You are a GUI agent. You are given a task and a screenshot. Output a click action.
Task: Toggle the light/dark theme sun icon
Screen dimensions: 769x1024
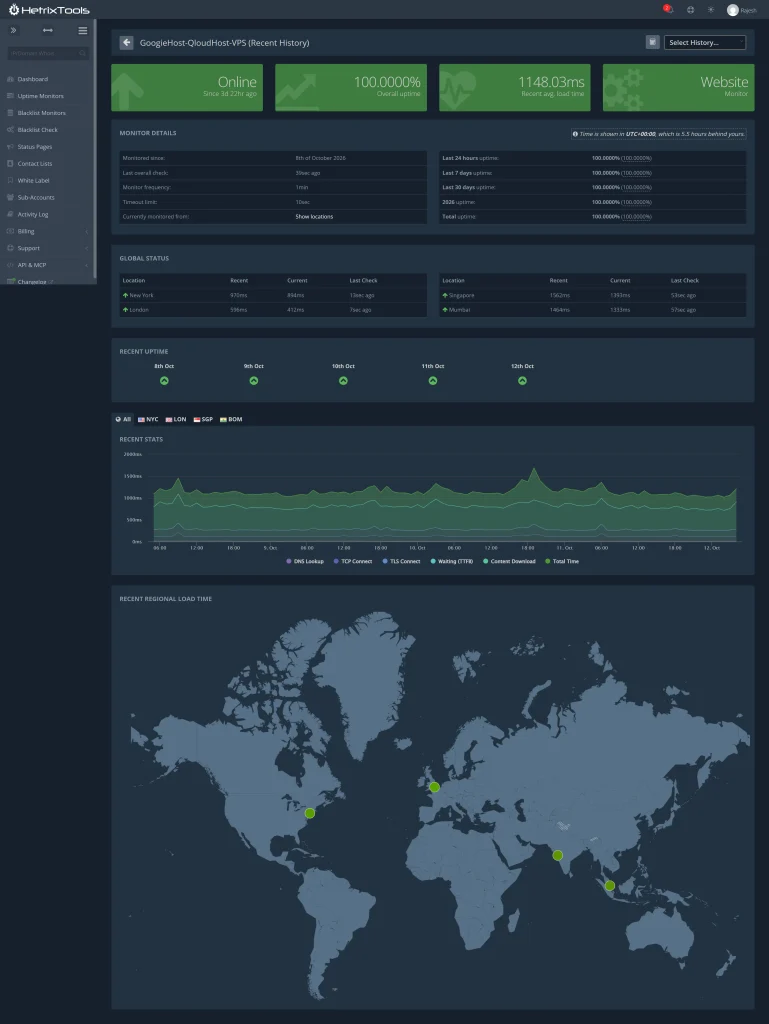710,10
